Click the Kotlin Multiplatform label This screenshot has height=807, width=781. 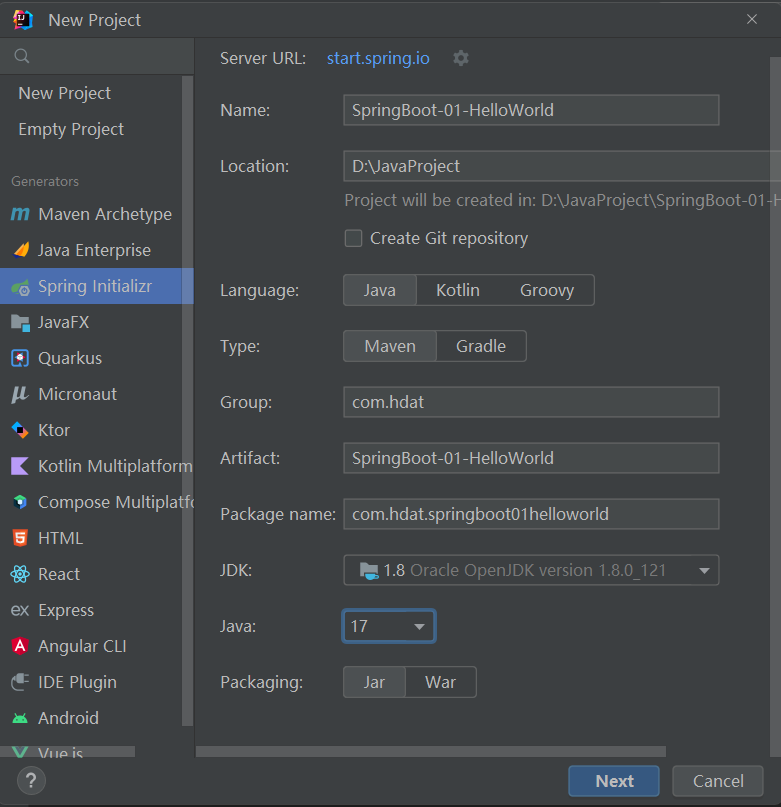coord(115,466)
